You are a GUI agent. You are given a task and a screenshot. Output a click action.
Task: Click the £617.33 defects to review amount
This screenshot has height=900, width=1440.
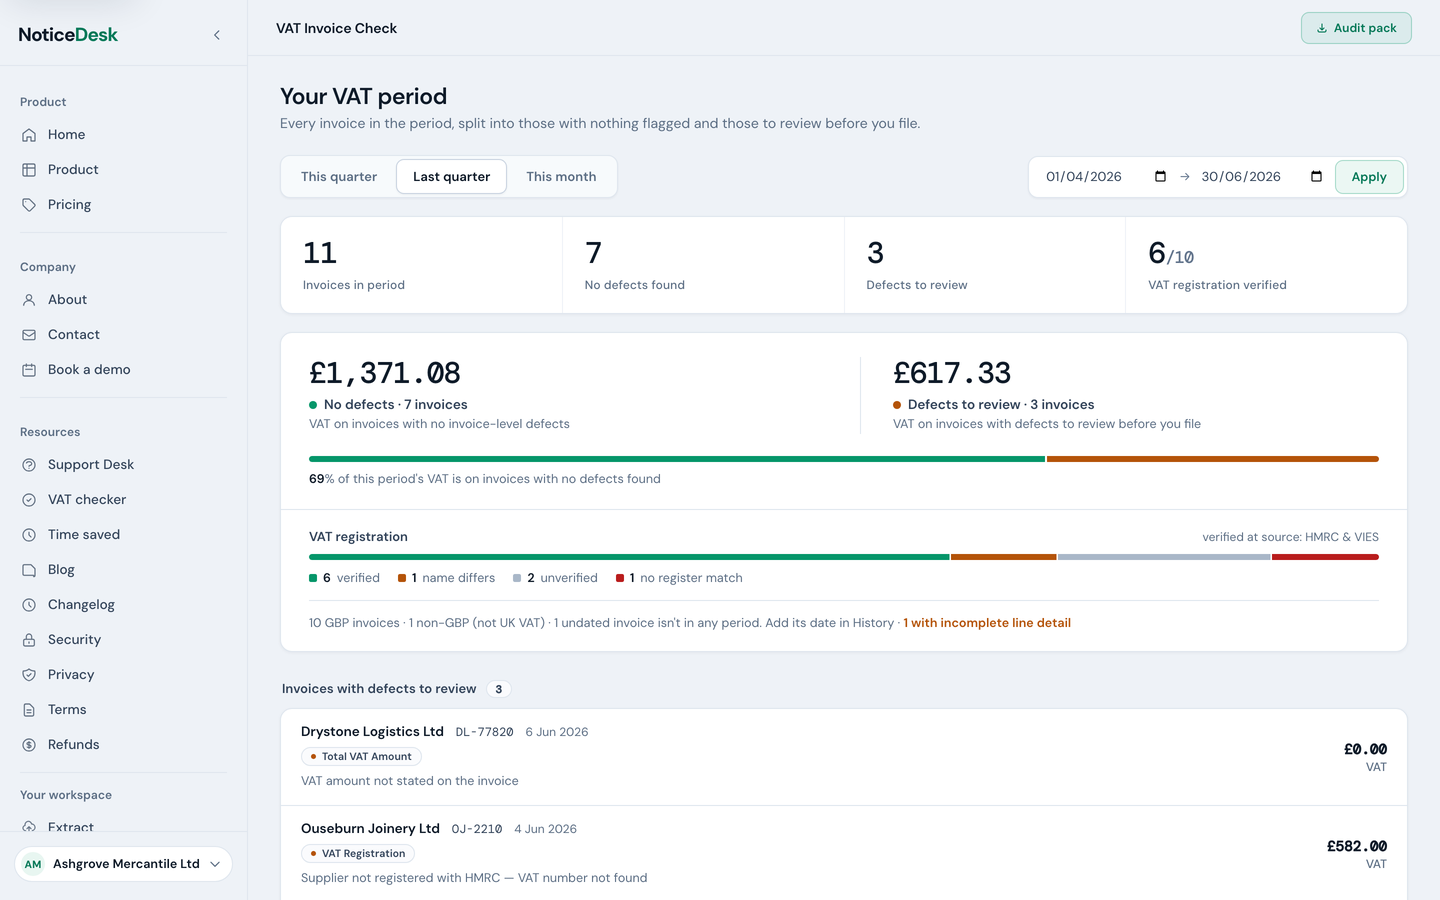click(952, 373)
